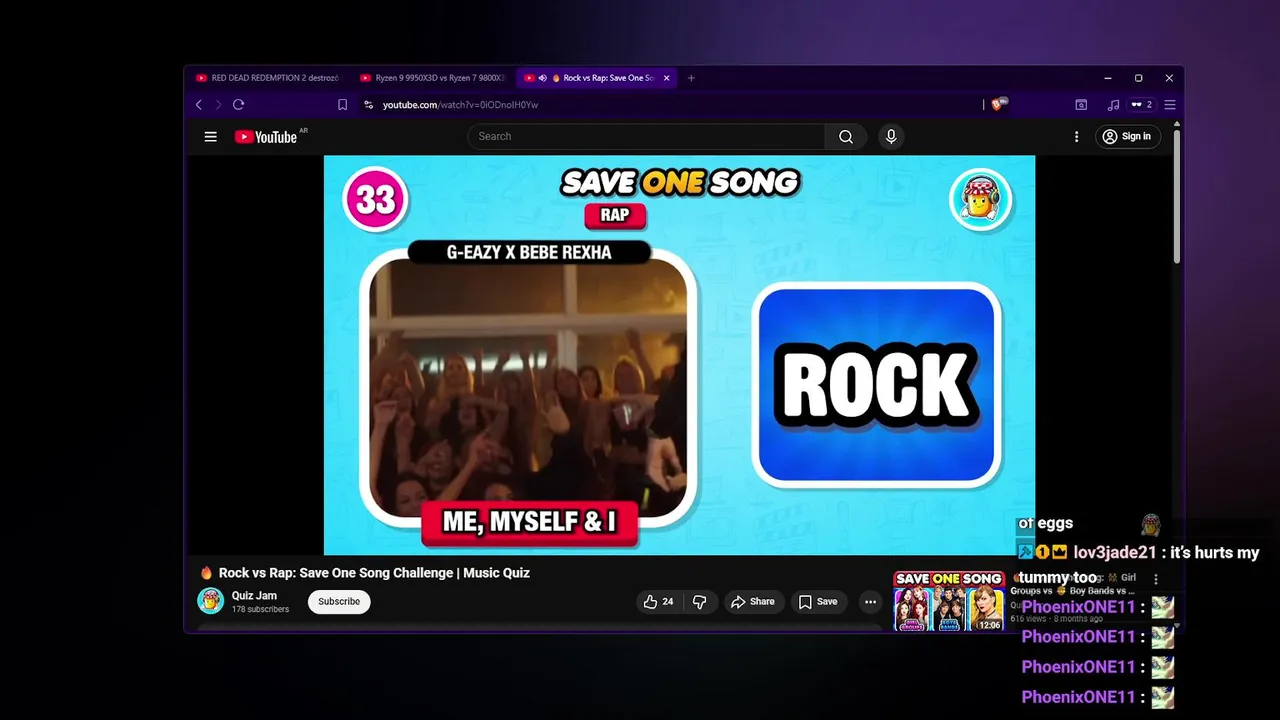The width and height of the screenshot is (1280, 720).
Task: Switch to Ryzen 9 9950X3D tab
Action: (x=432, y=78)
